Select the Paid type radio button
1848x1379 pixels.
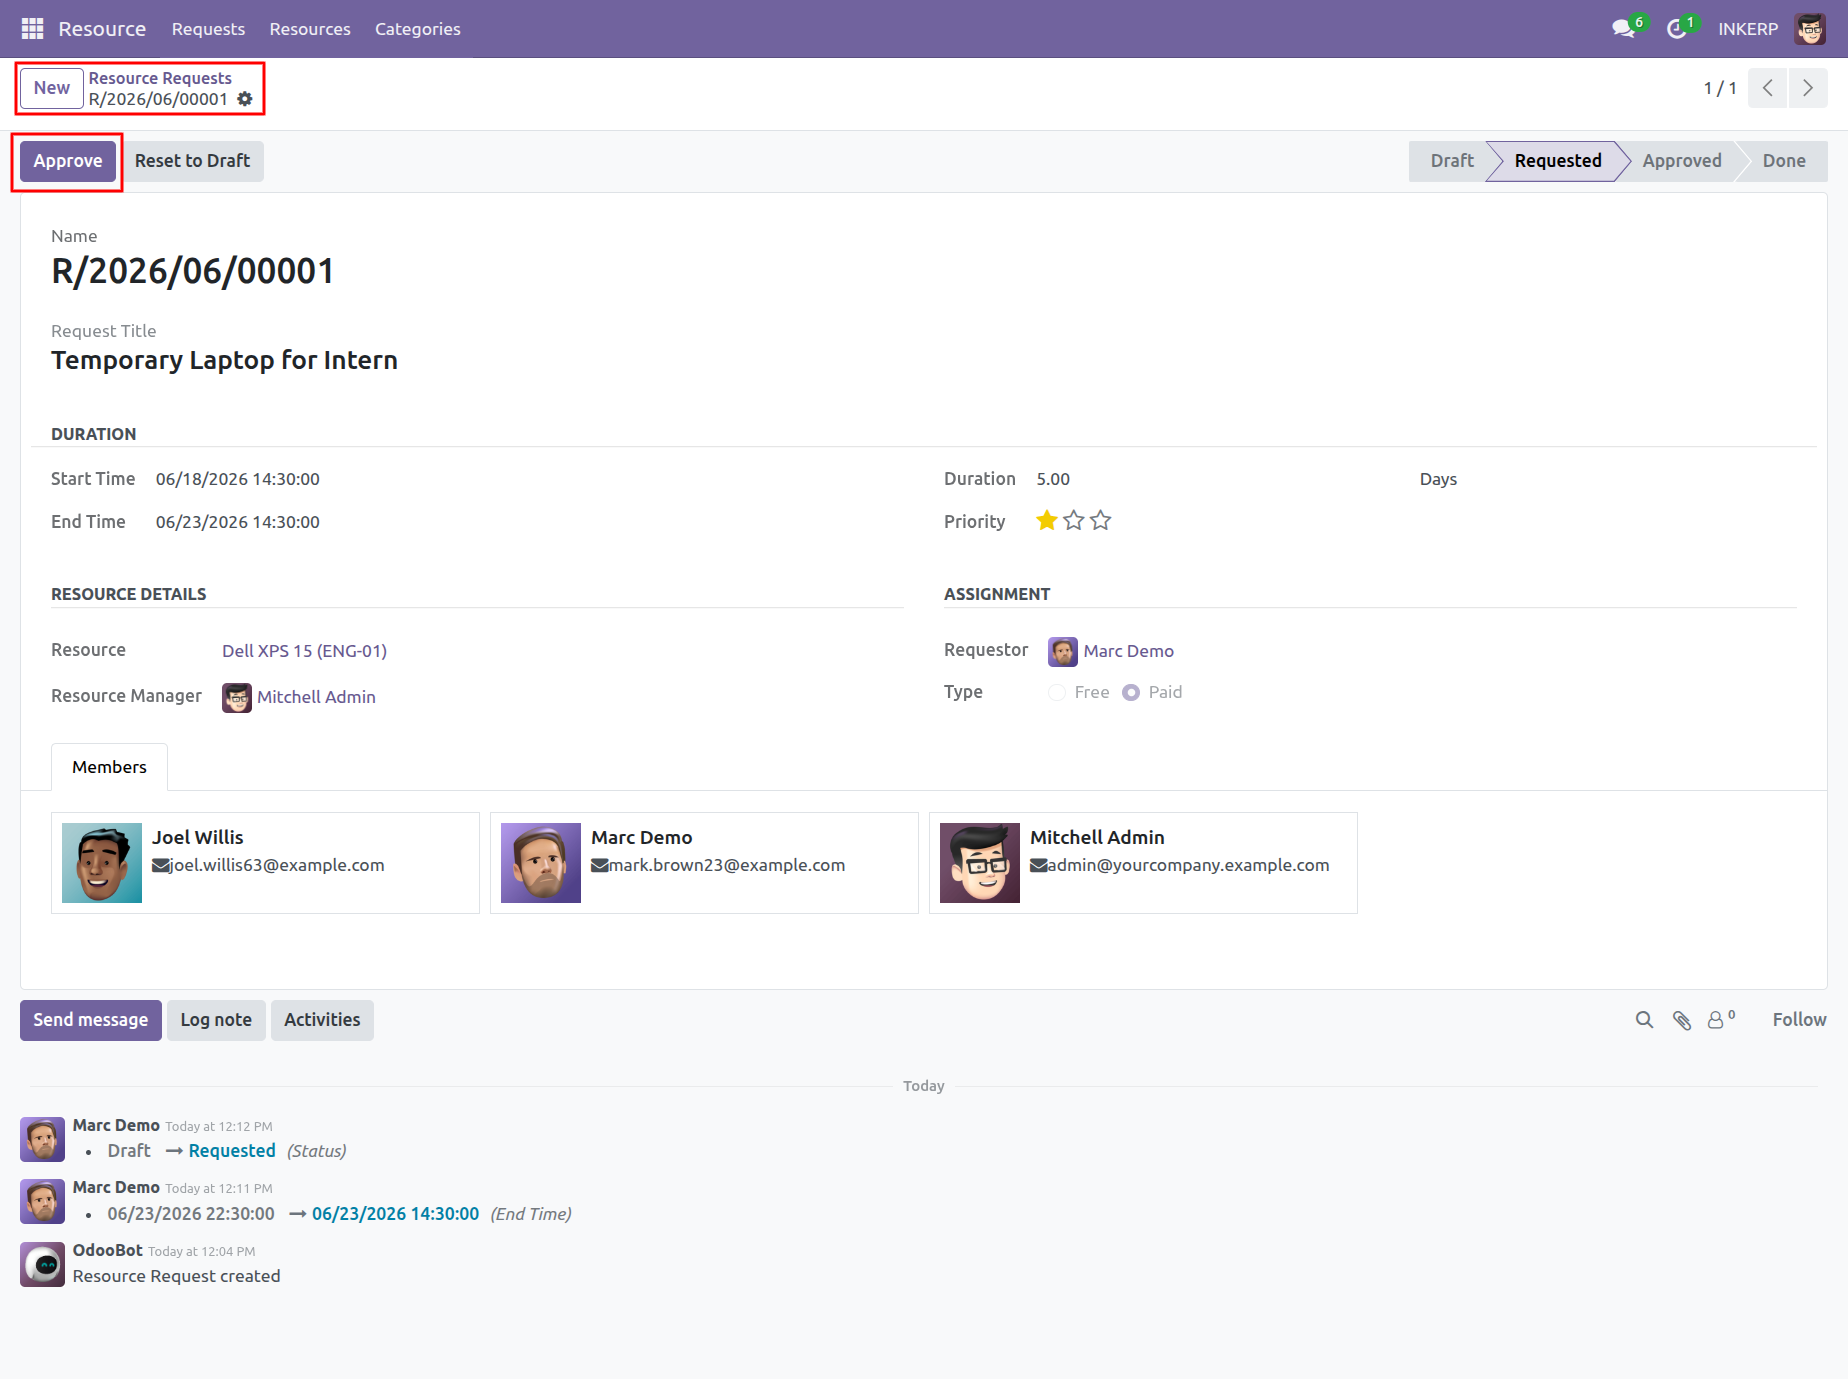[1131, 693]
